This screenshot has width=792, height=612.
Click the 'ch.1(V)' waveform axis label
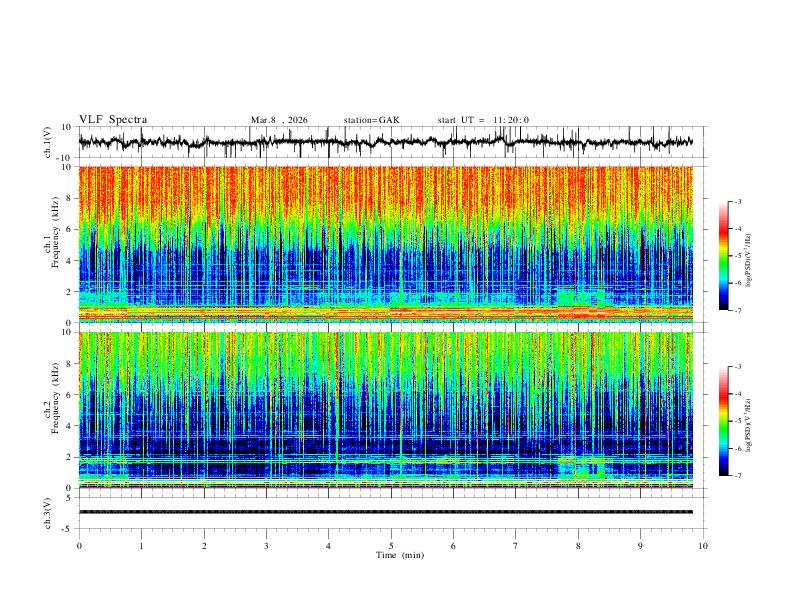[x=48, y=142]
